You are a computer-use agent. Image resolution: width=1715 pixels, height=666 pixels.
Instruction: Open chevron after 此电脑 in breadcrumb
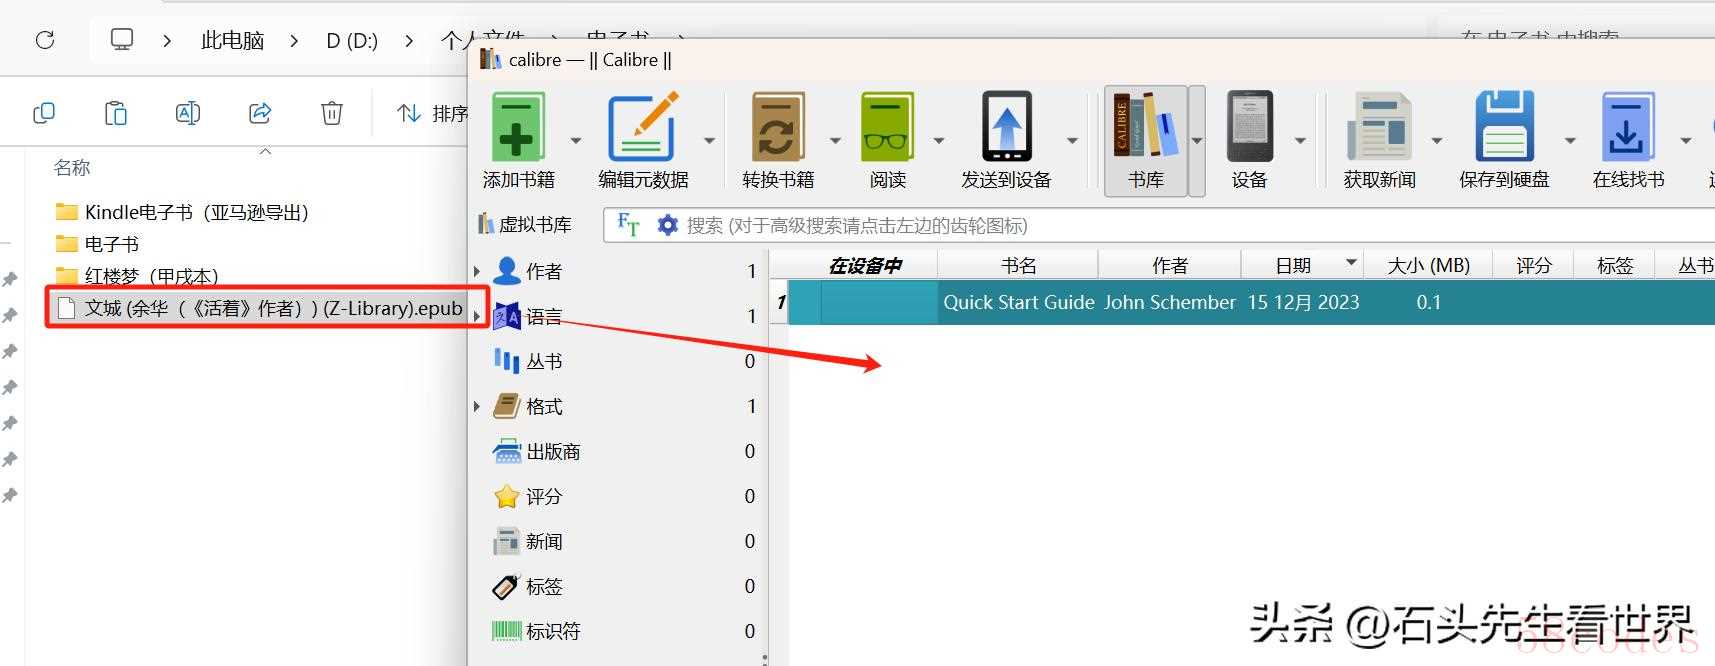click(293, 40)
